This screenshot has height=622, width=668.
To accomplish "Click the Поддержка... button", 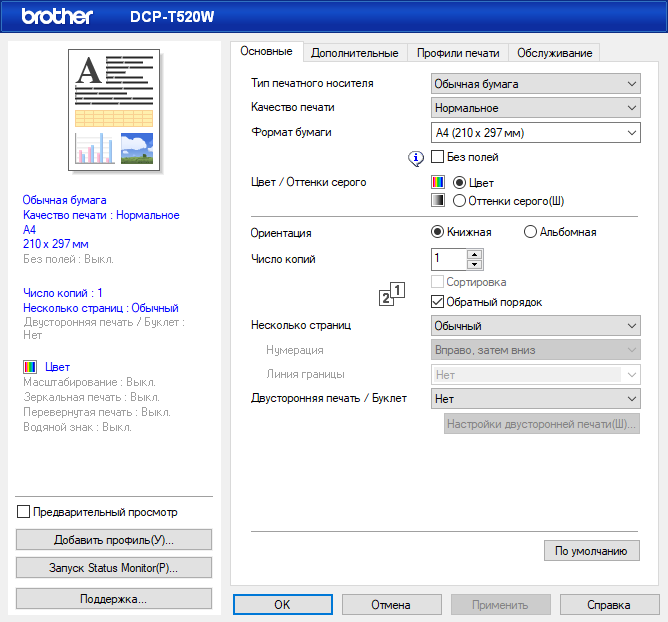I will (114, 599).
